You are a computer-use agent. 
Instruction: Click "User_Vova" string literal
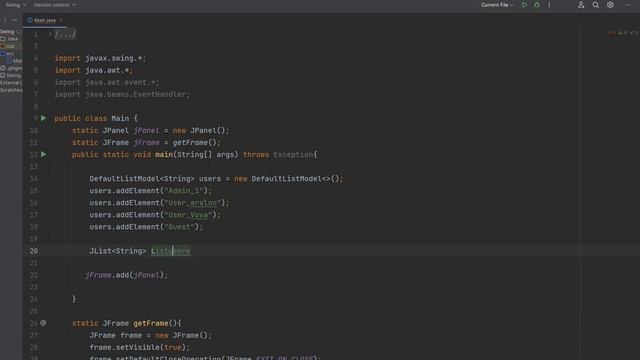(x=188, y=215)
